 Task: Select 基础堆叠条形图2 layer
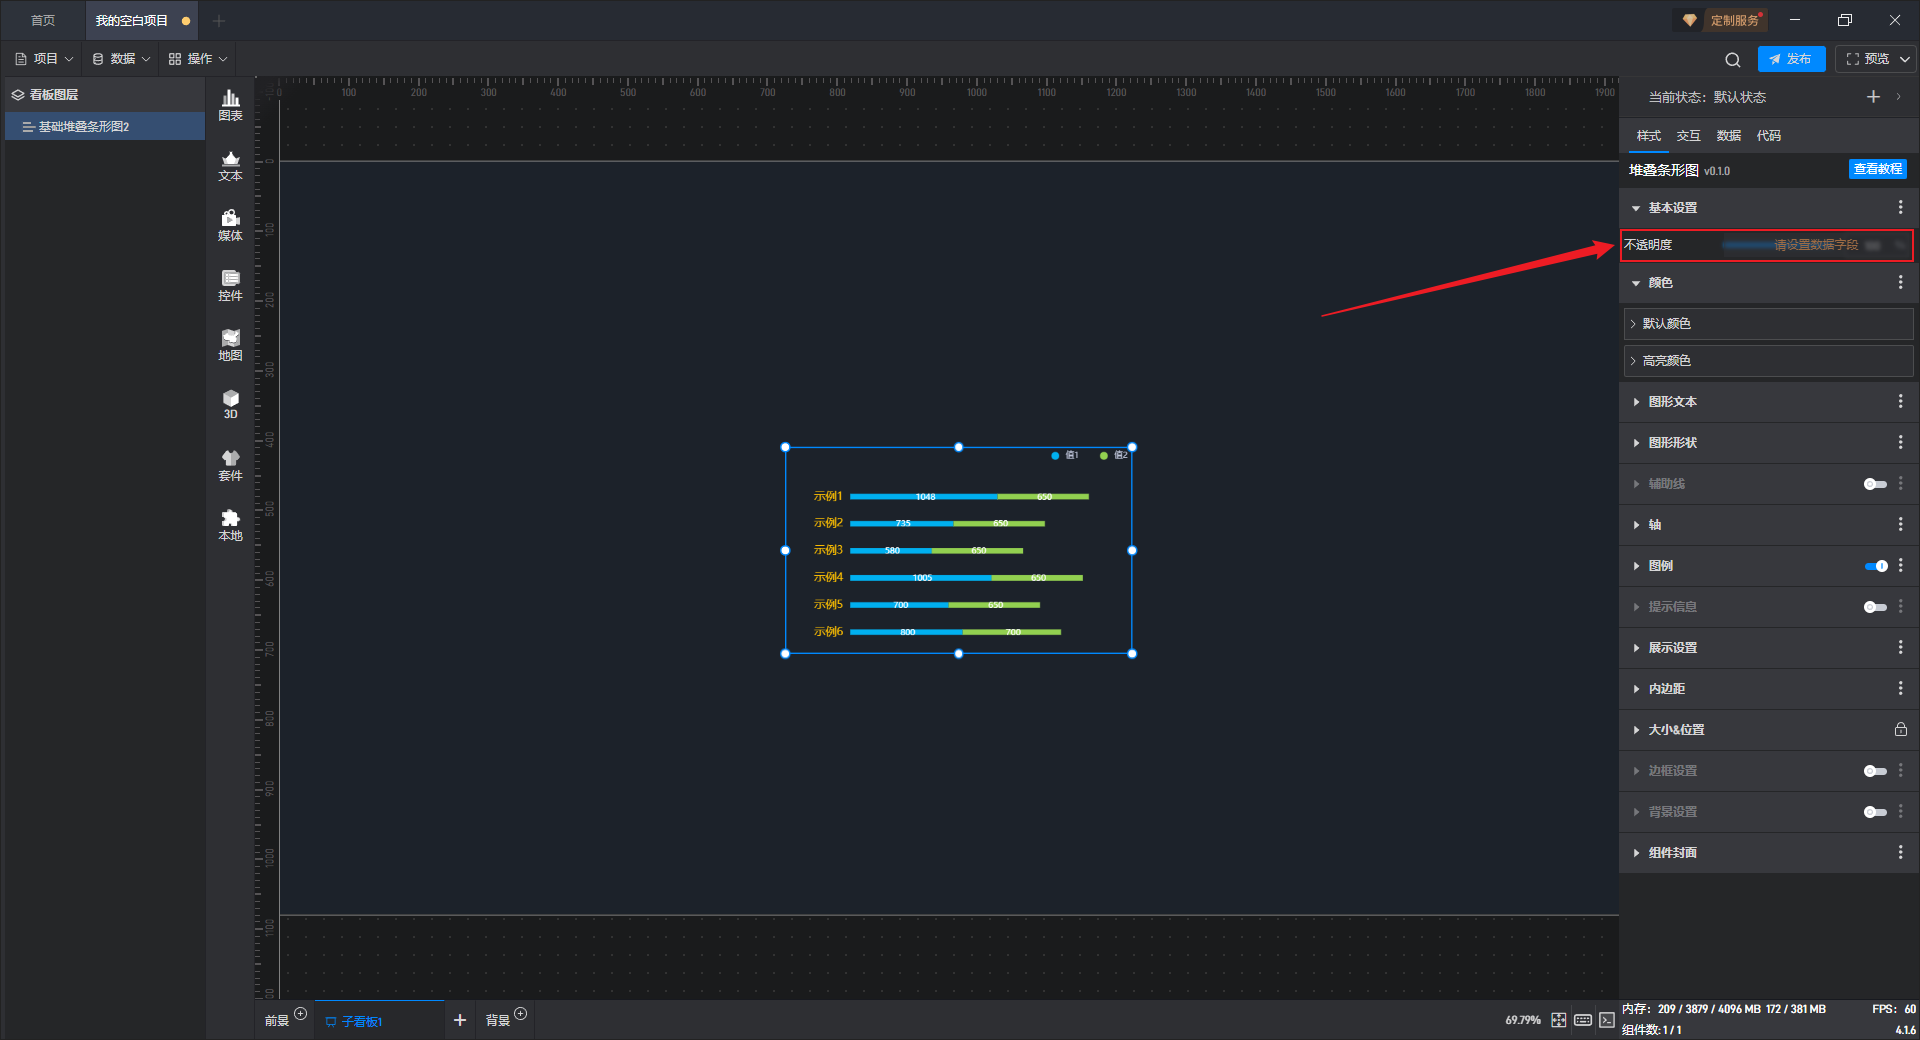[x=105, y=126]
